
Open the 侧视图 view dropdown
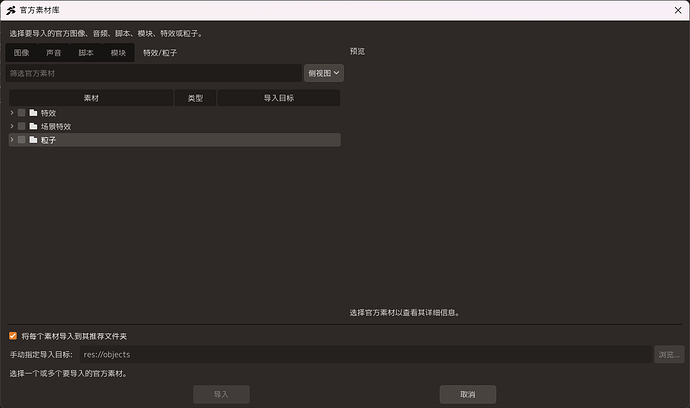click(324, 73)
